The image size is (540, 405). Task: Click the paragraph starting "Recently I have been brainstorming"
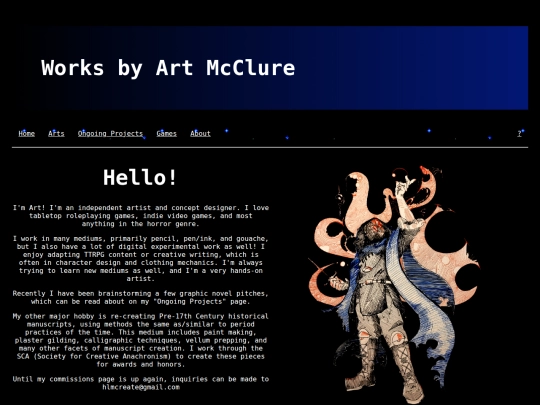click(141, 298)
